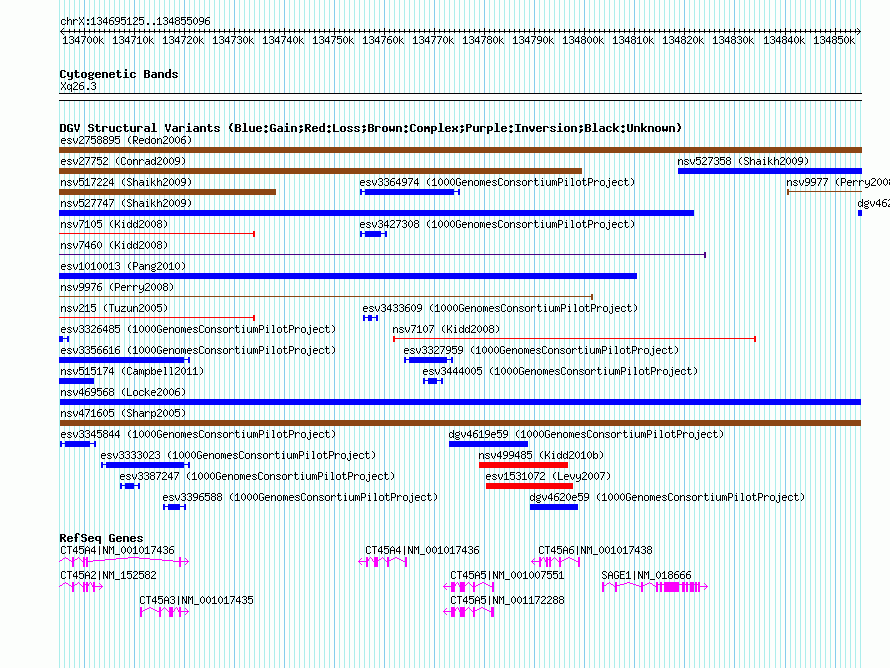Open esv3444005 variant label
The image size is (890, 668).
(560, 371)
